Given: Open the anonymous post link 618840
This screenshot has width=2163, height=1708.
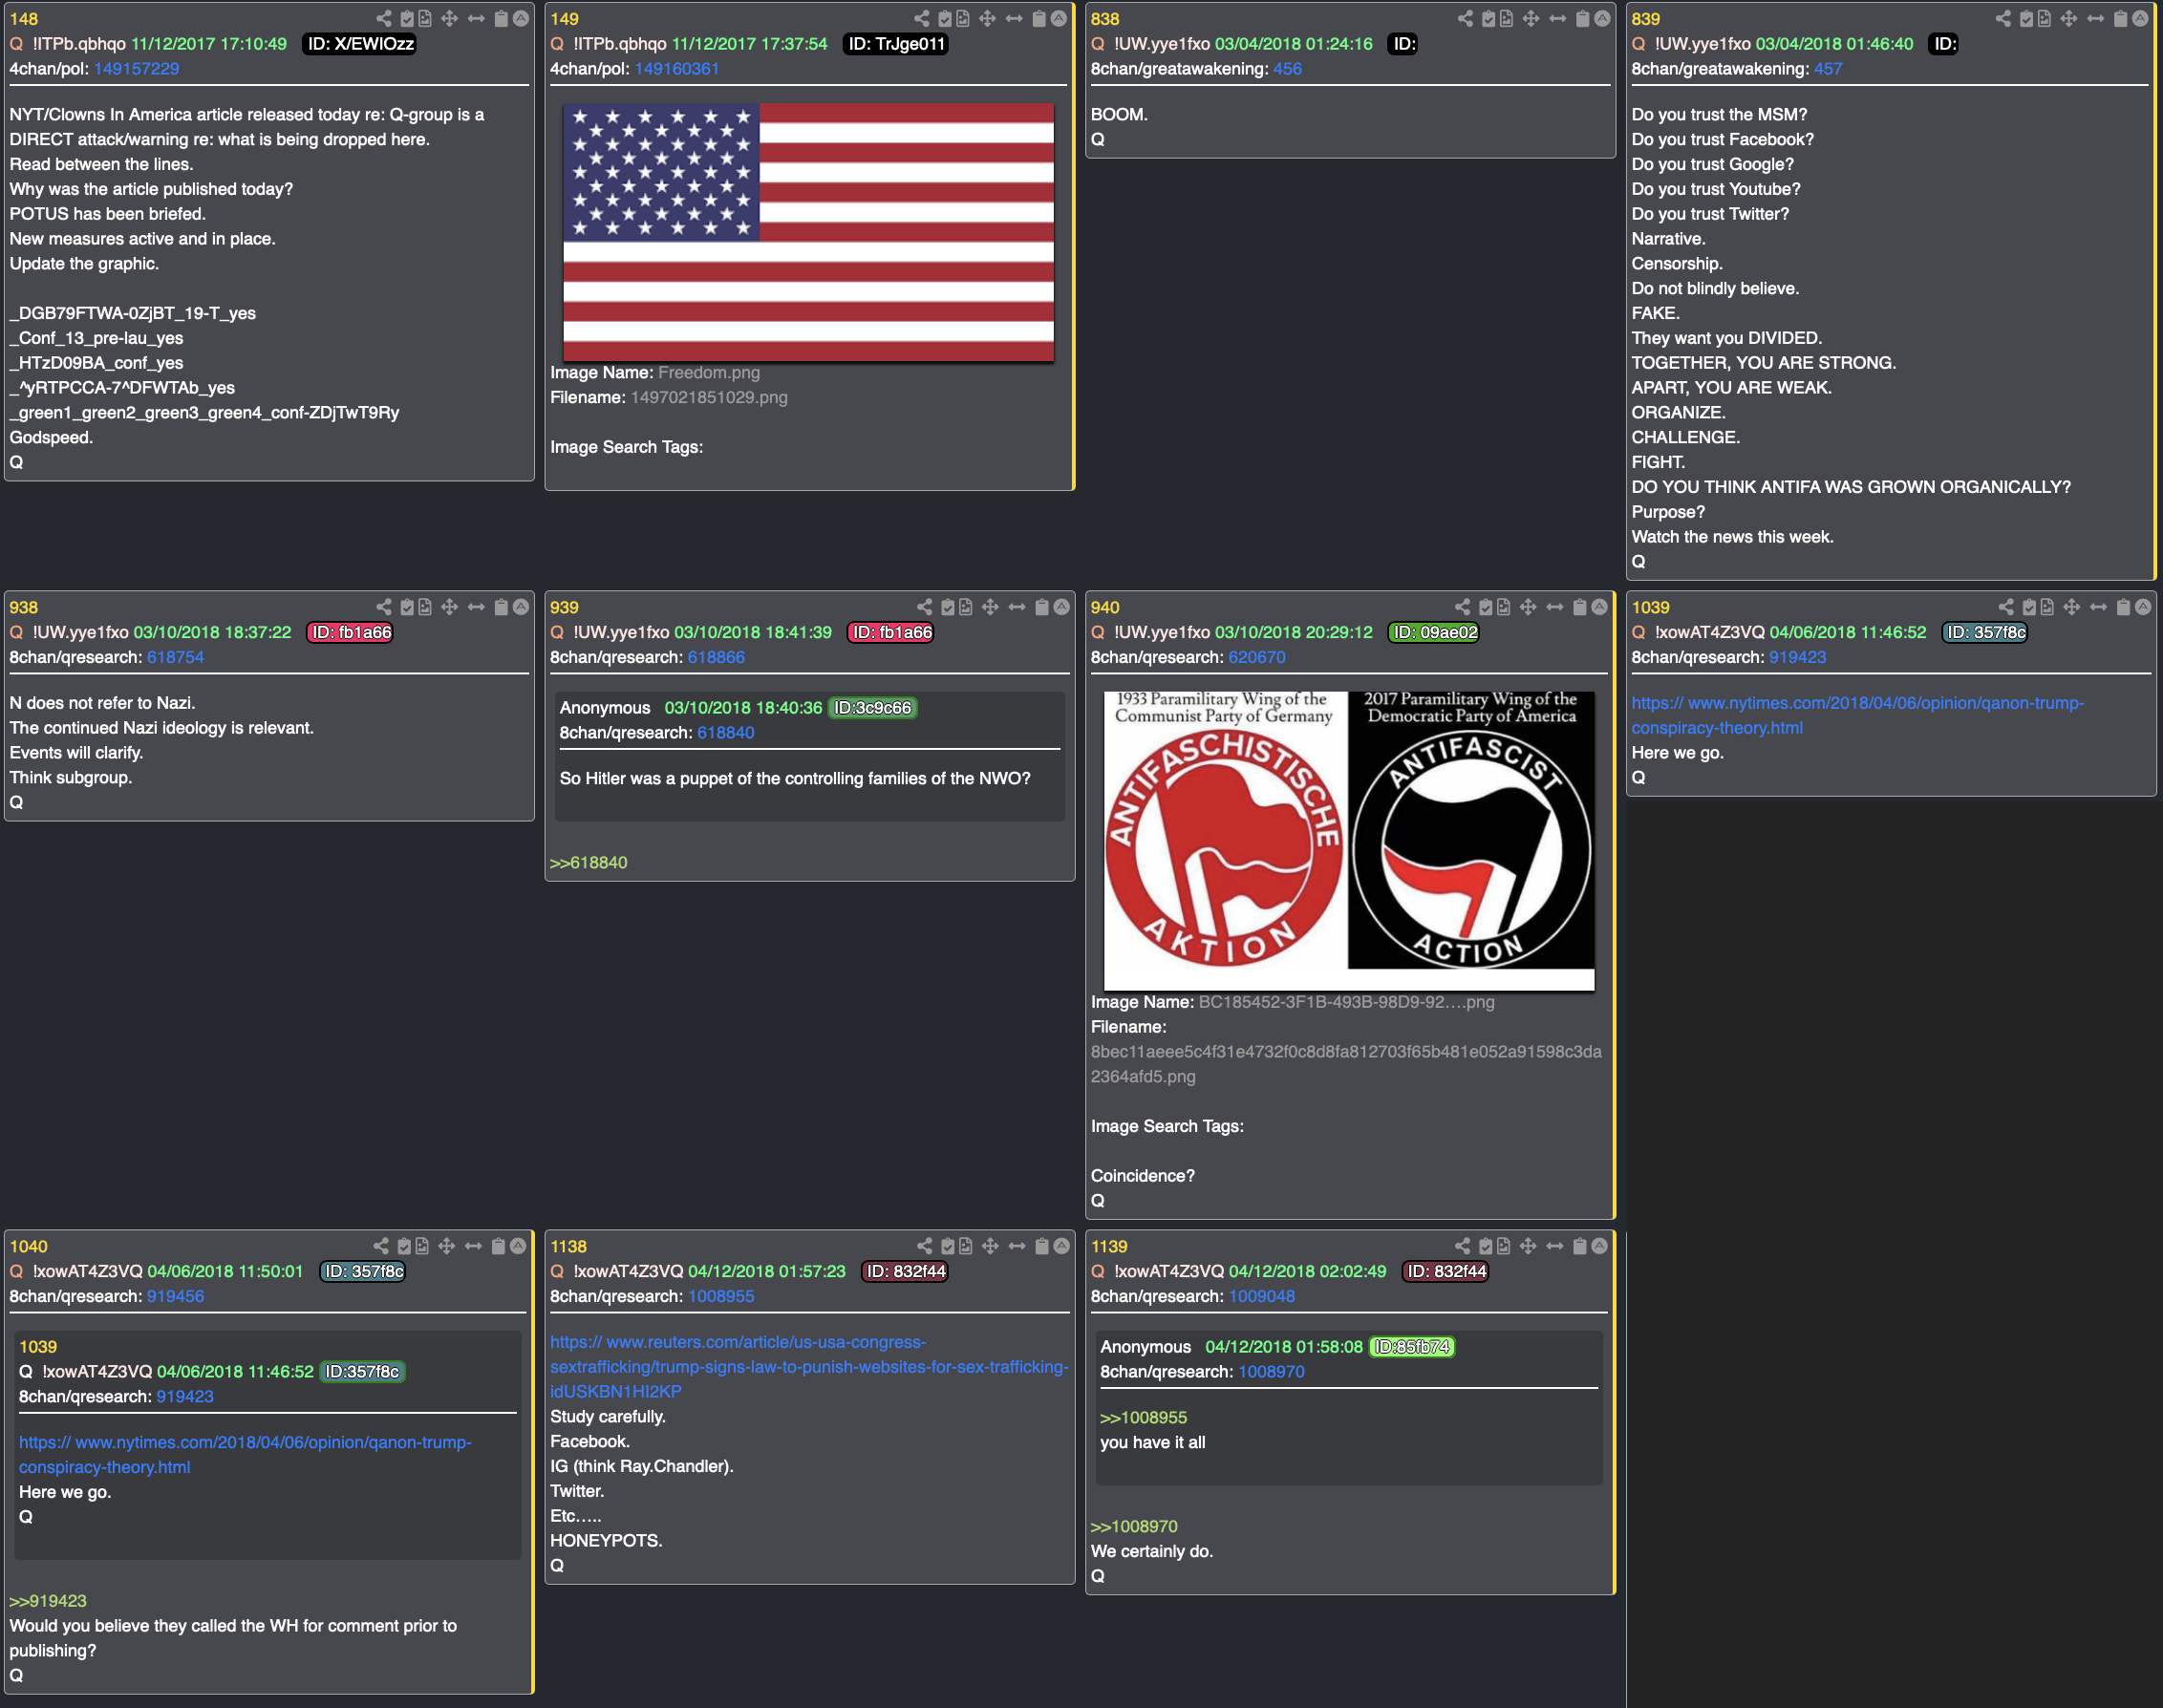Looking at the screenshot, I should (726, 733).
